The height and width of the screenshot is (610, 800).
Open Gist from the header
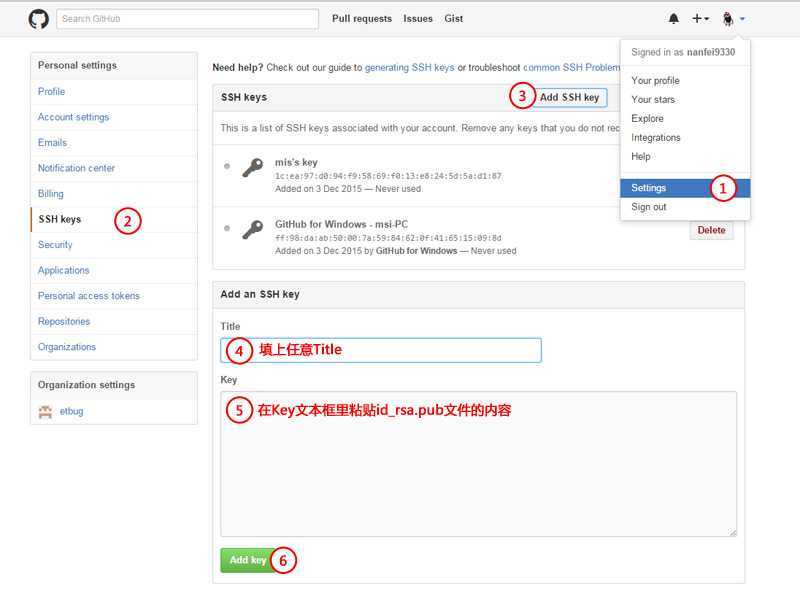[x=454, y=19]
